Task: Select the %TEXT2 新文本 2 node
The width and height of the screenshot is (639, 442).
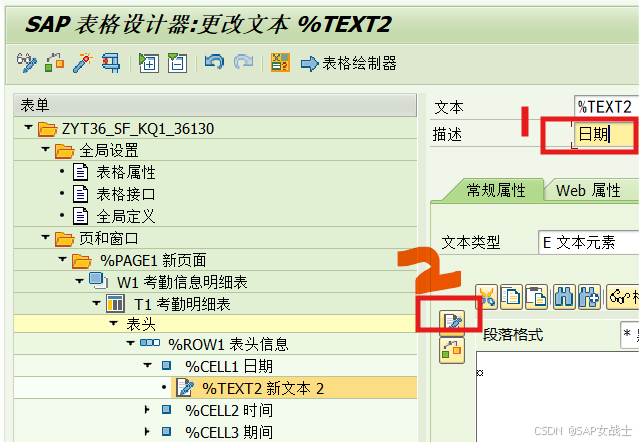Action: (x=263, y=388)
